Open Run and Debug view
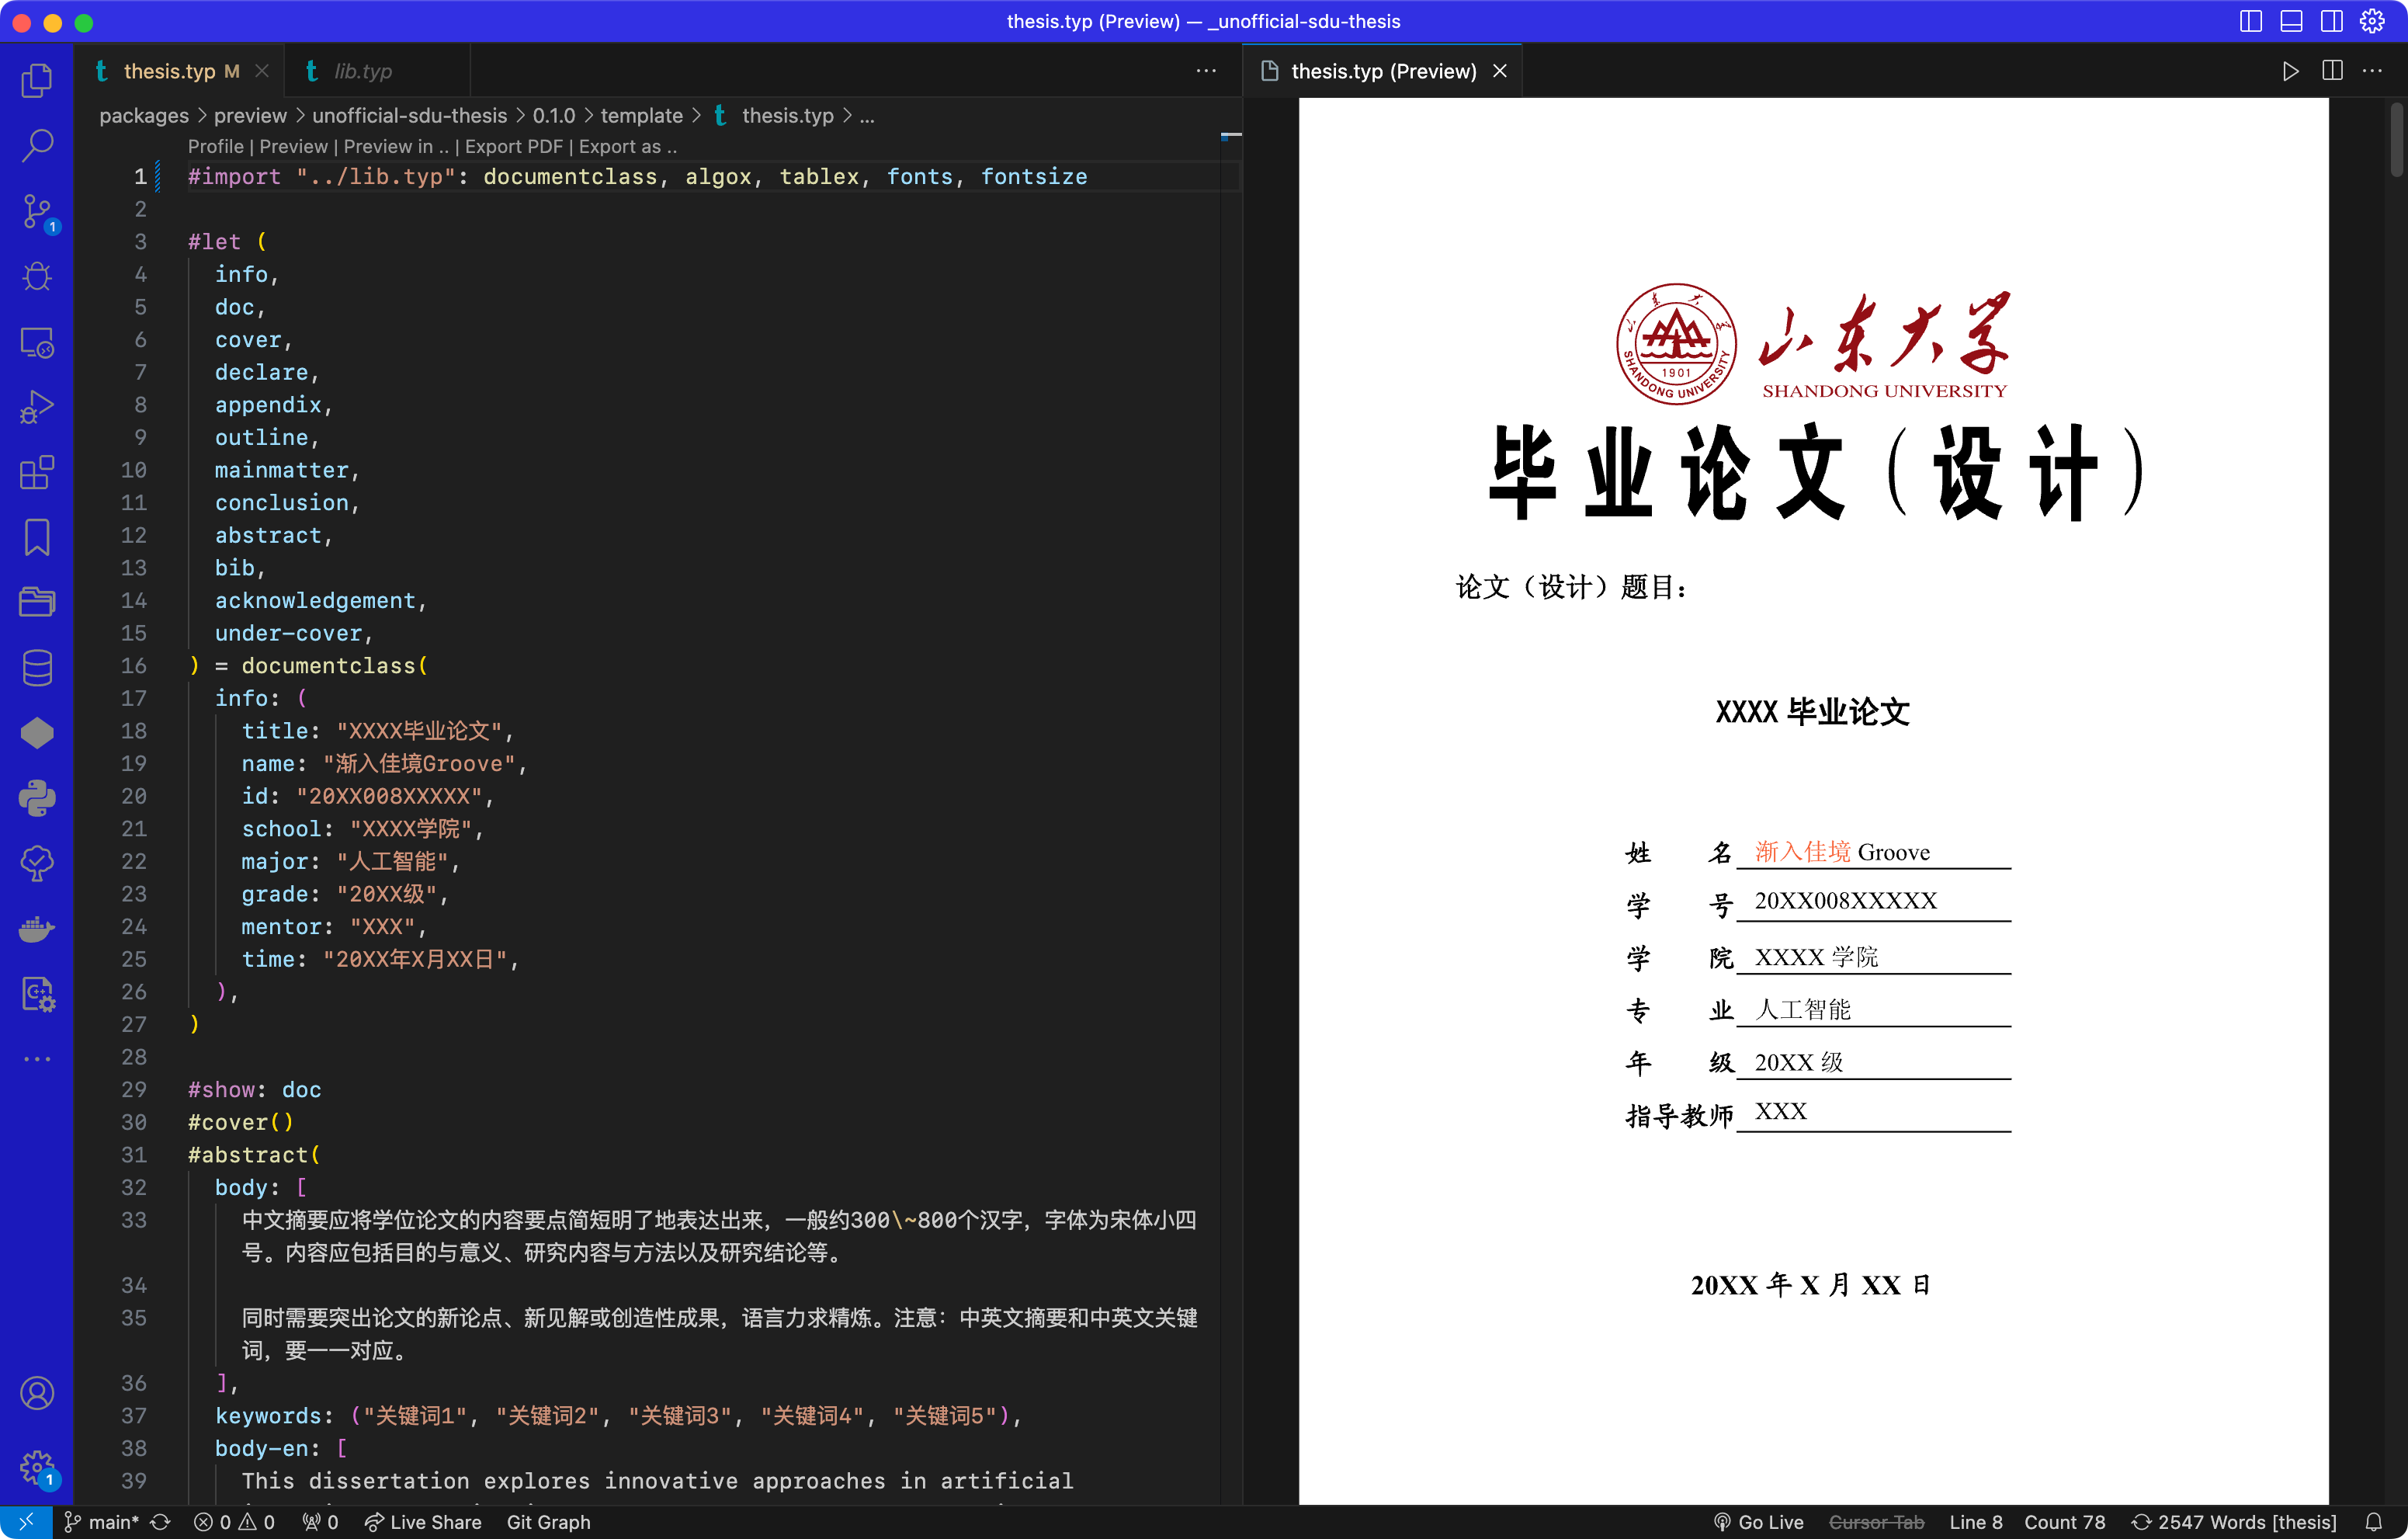 click(37, 408)
